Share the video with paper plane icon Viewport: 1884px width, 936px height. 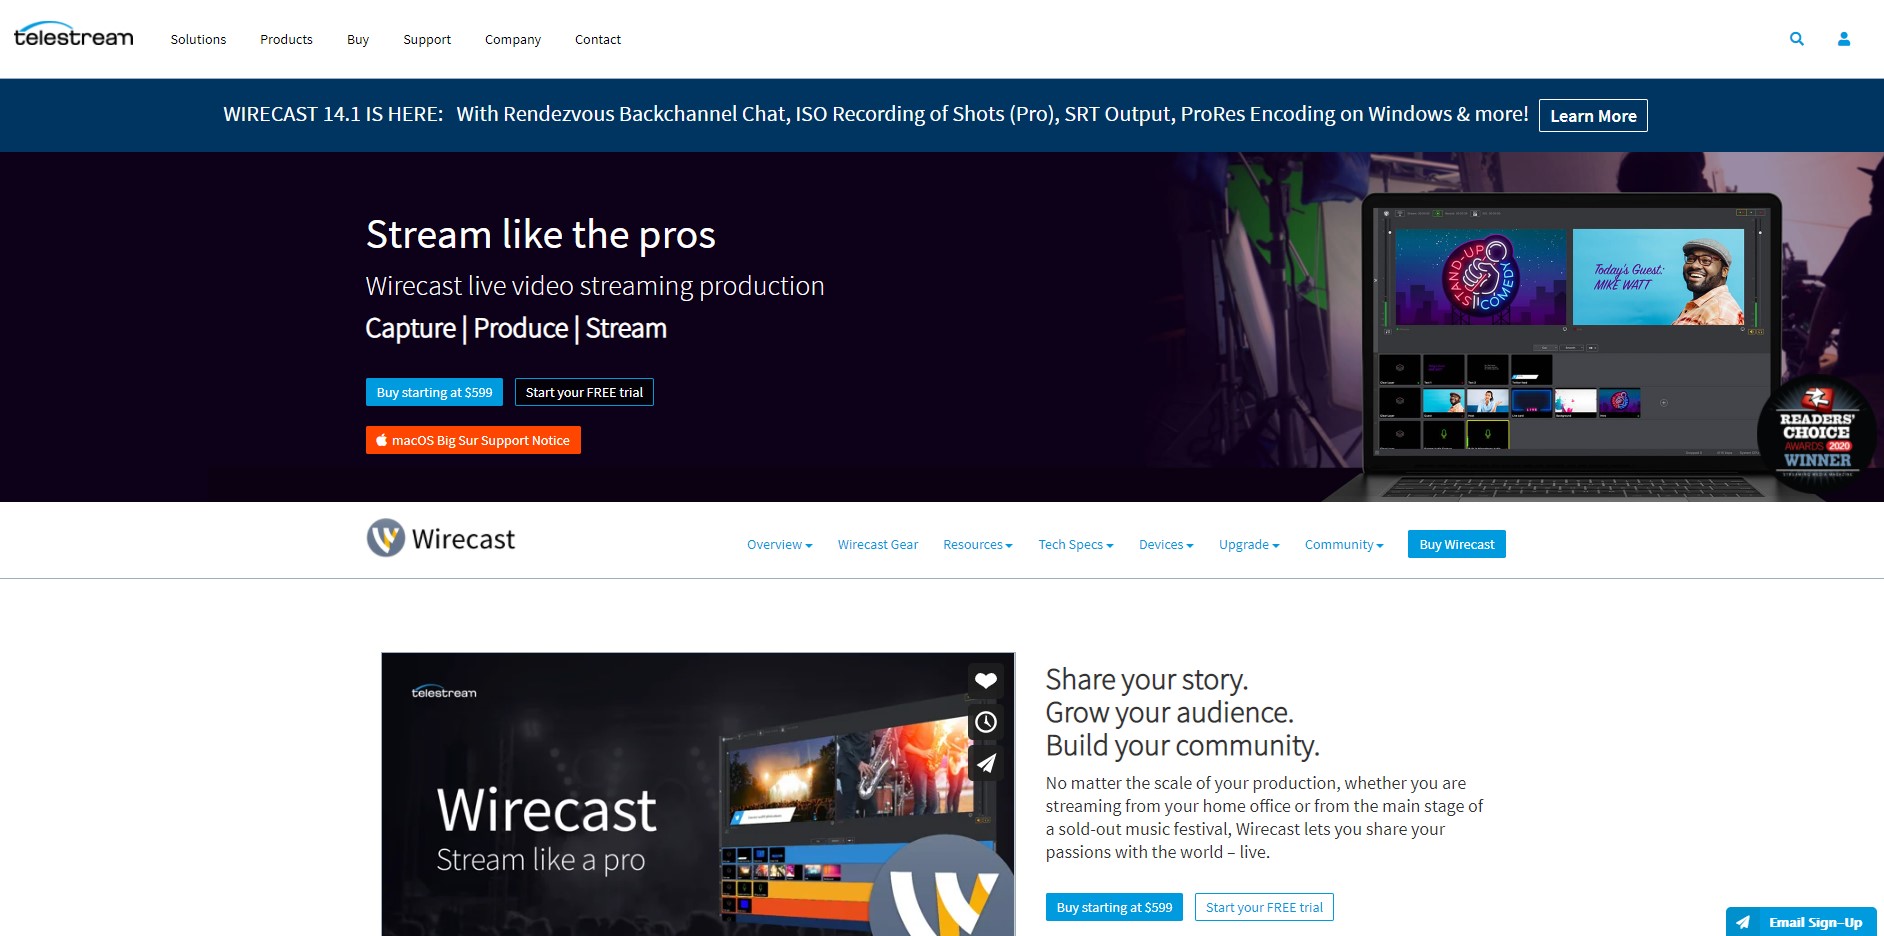pos(986,763)
